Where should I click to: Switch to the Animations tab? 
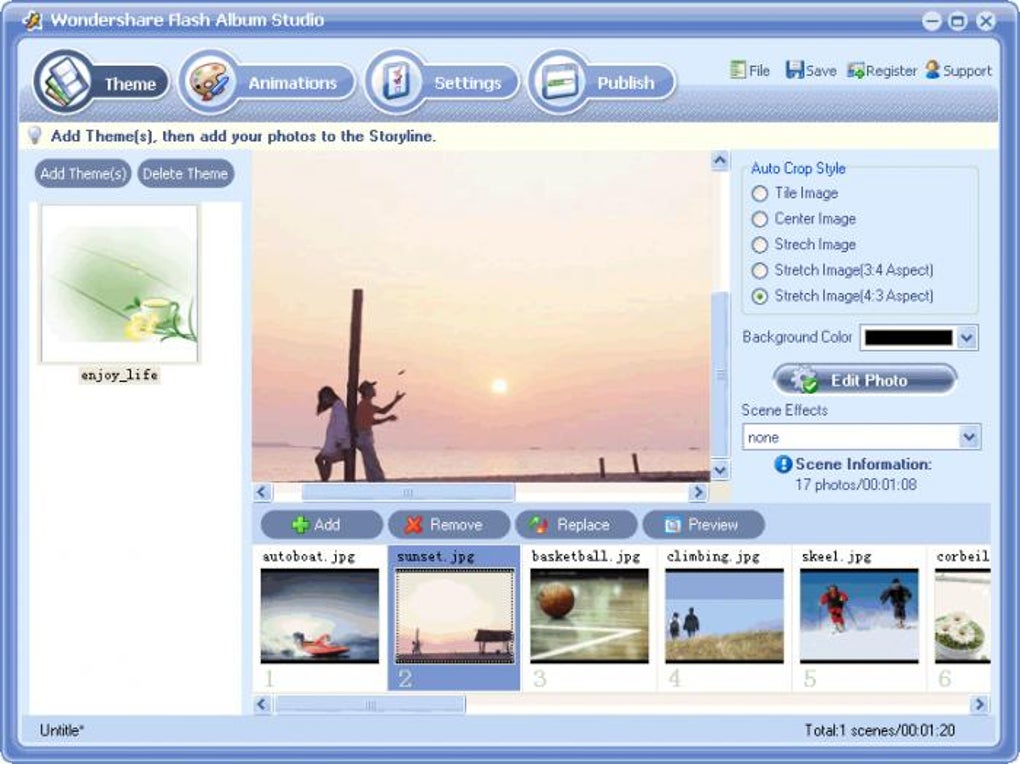point(267,83)
